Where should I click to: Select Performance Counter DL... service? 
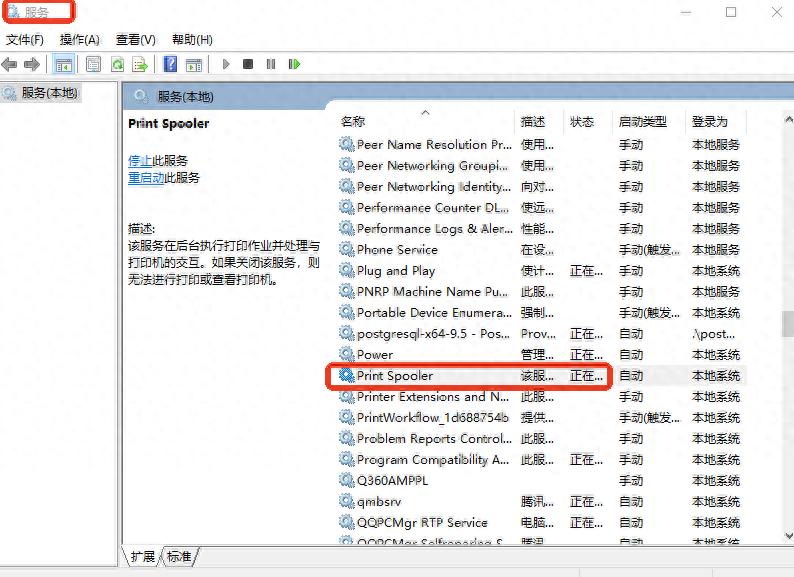[542, 208]
